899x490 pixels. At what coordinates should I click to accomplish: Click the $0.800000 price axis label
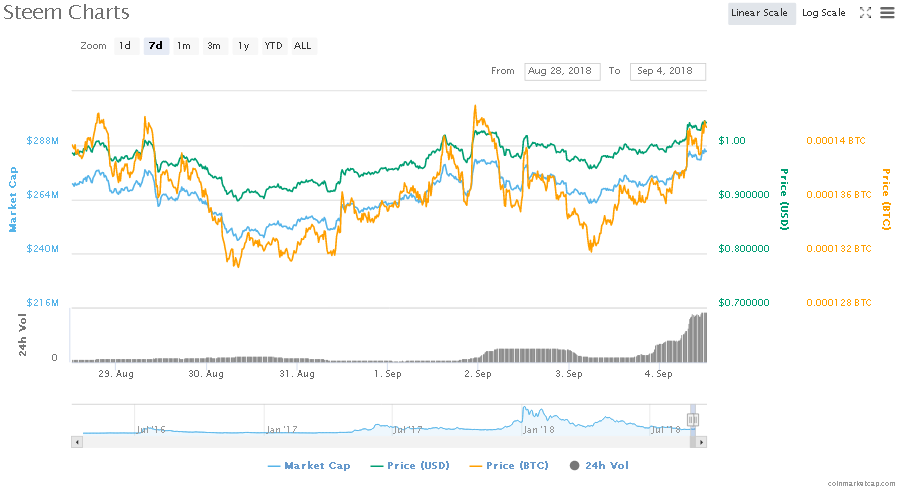click(x=744, y=249)
